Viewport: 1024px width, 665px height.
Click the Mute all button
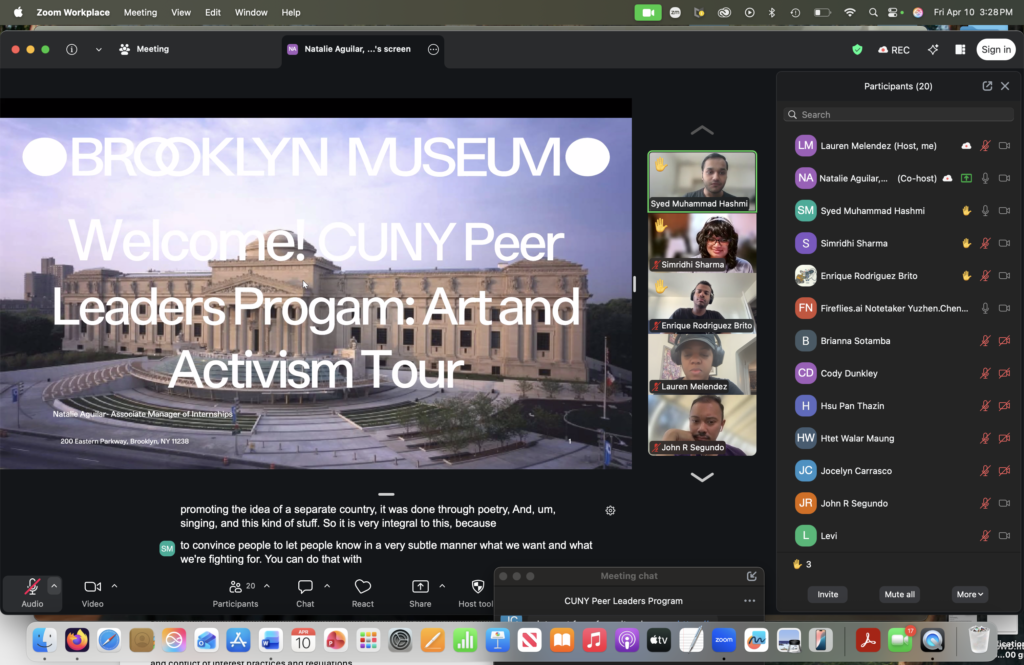point(899,594)
